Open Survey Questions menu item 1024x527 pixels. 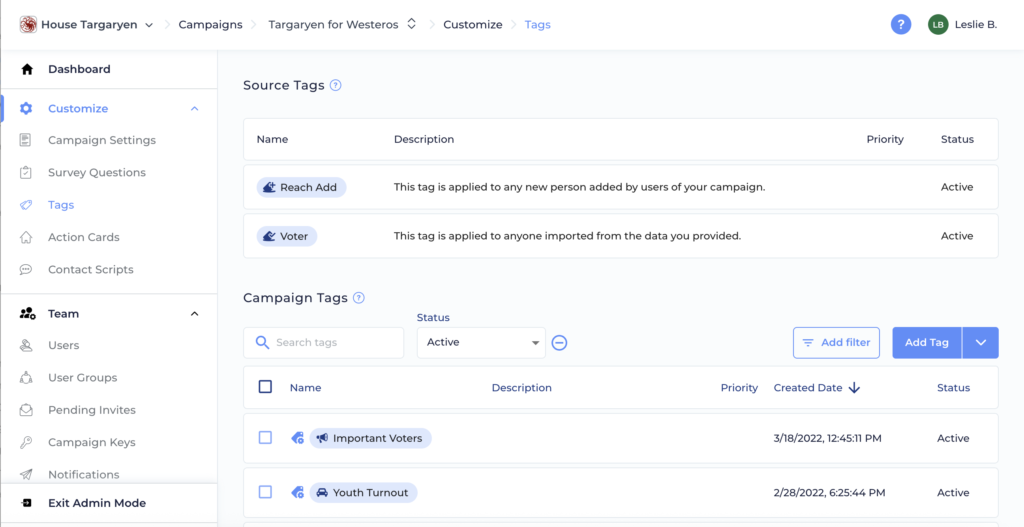[97, 173]
